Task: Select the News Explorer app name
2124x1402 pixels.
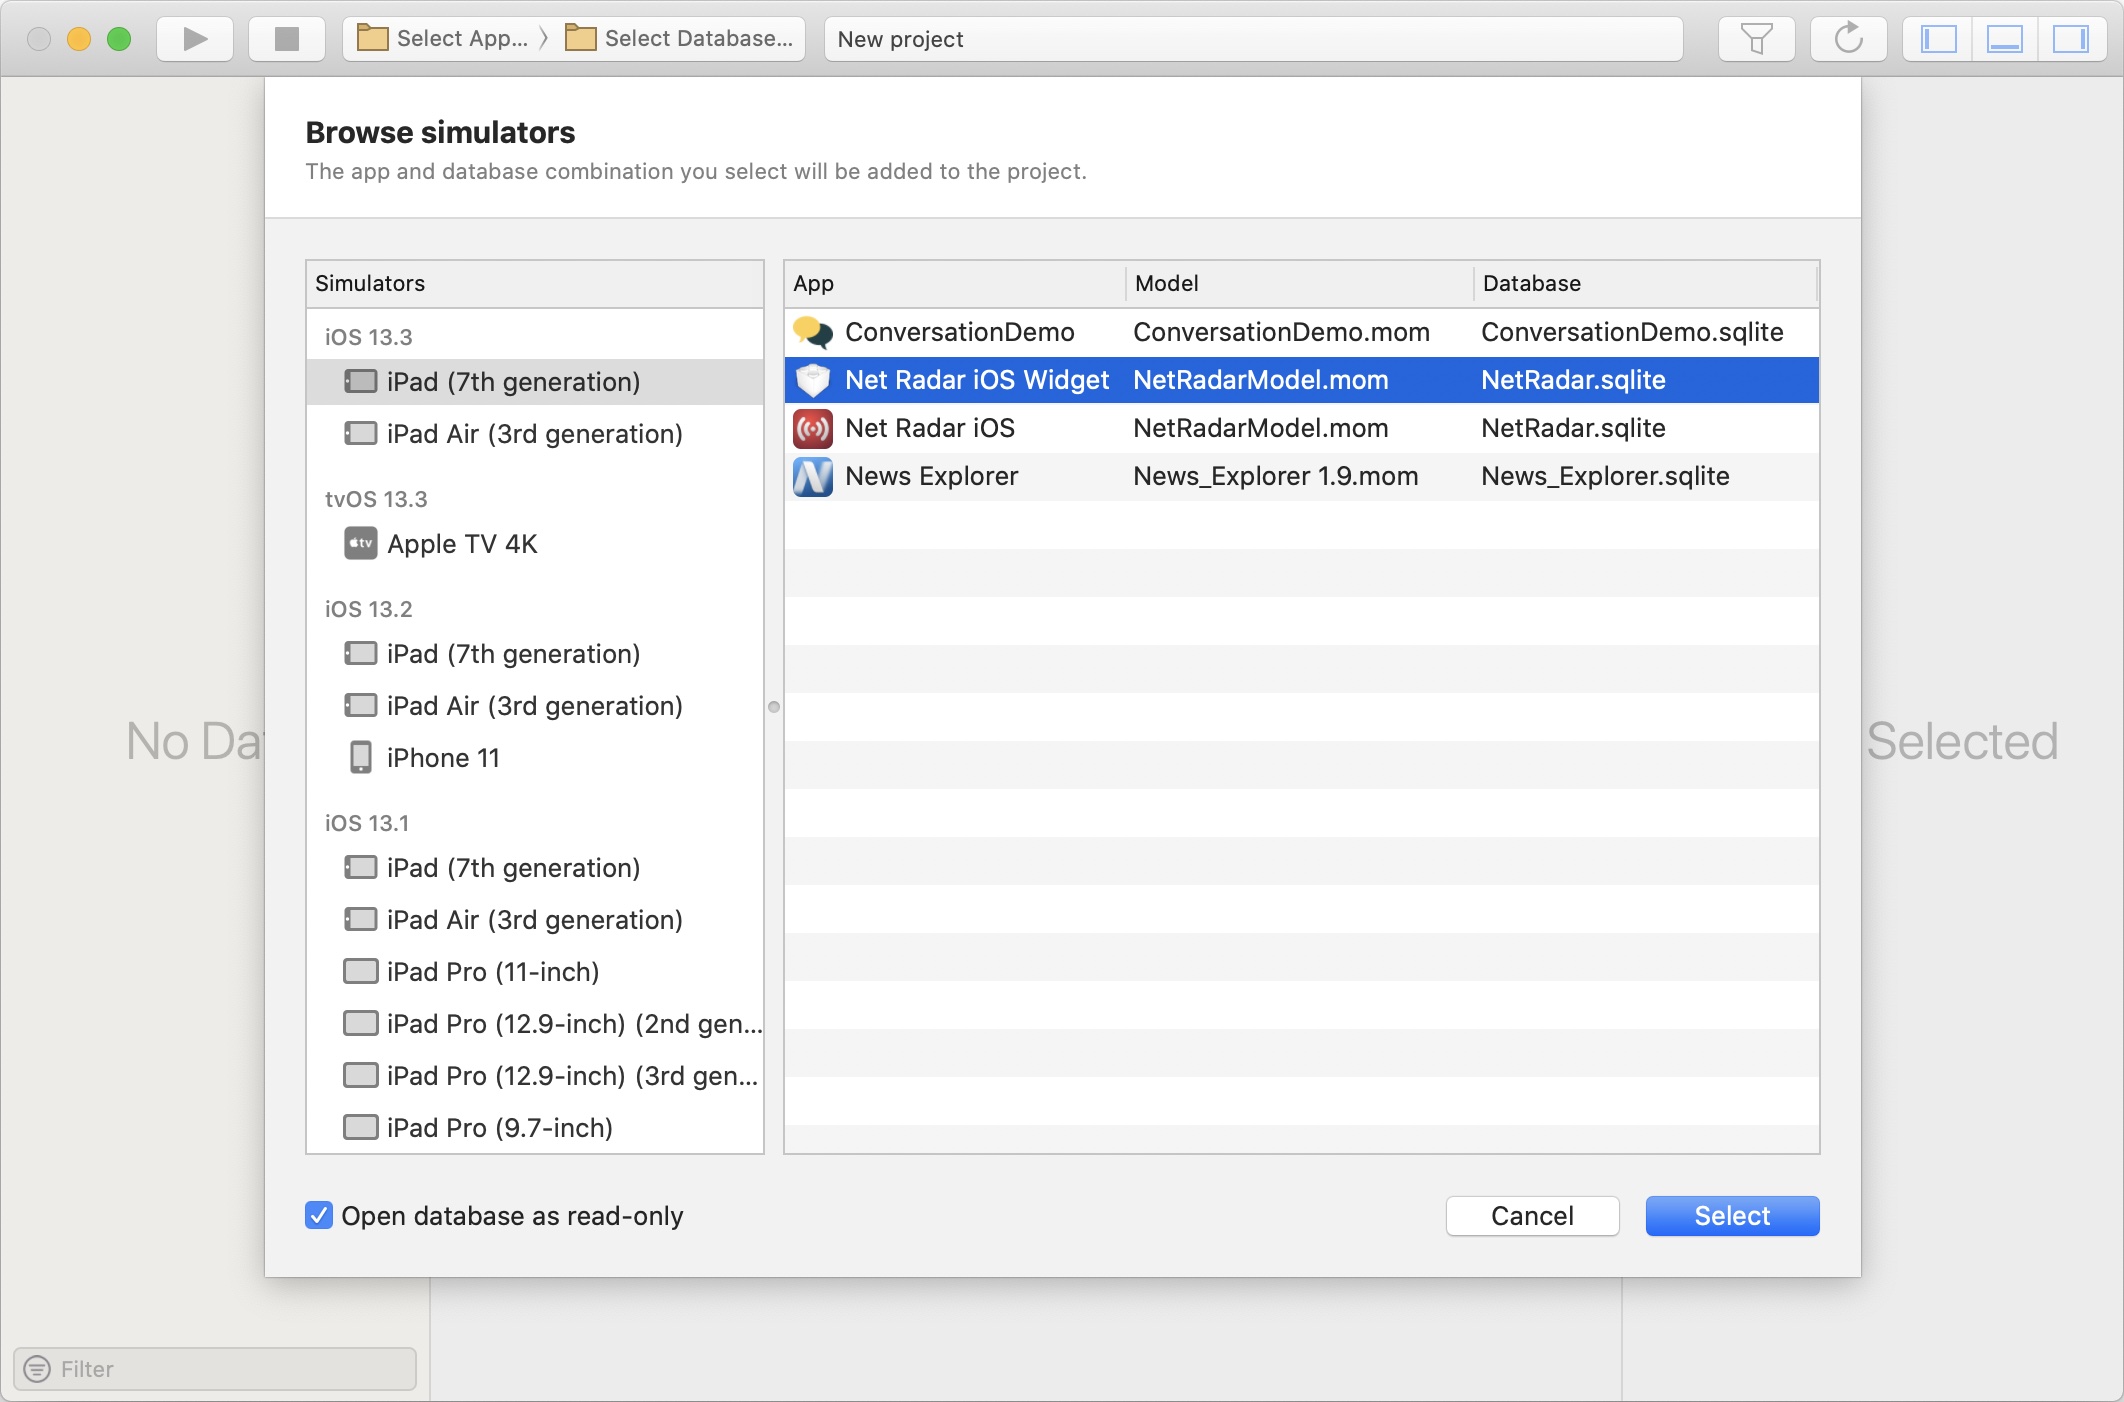Action: click(932, 476)
